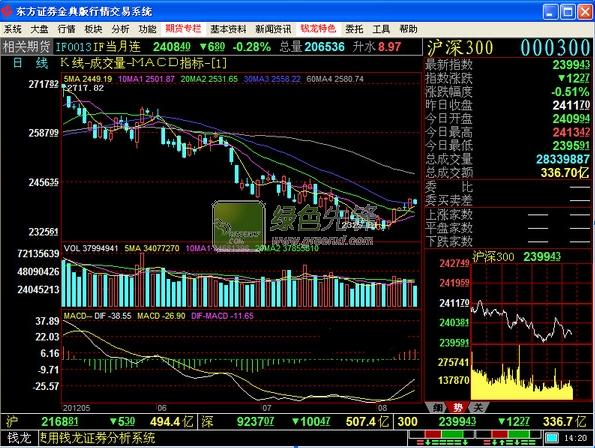Click the 5MA moving average legend
The height and width of the screenshot is (448, 595).
pos(88,79)
